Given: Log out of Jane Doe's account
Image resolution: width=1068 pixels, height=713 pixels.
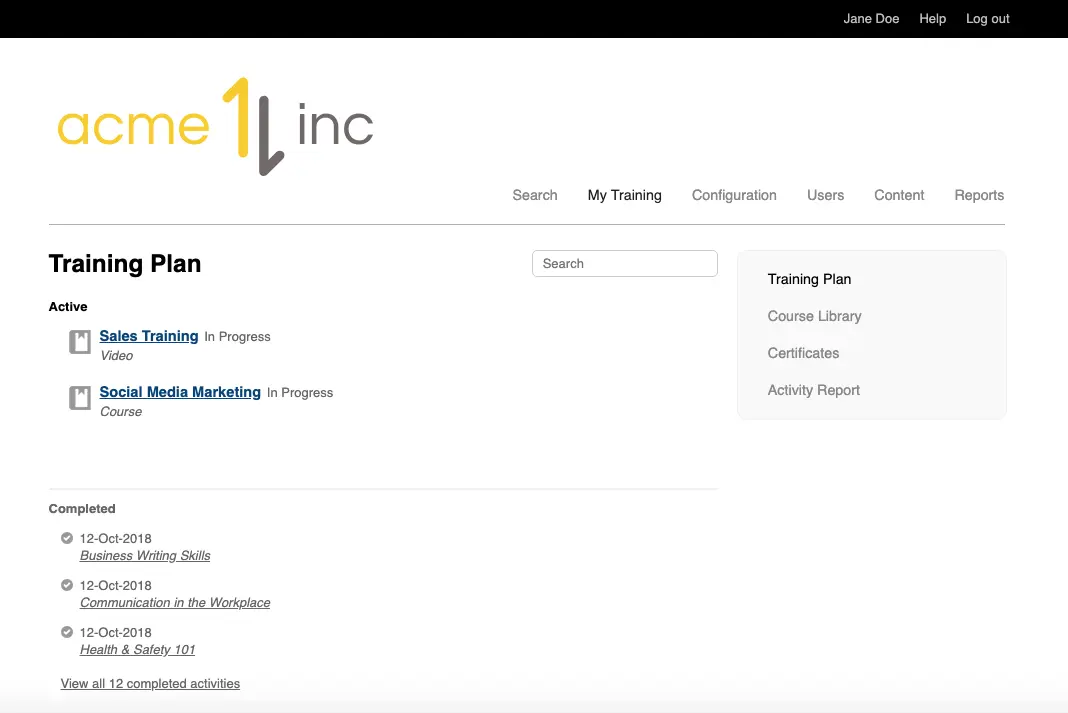Looking at the screenshot, I should (987, 19).
